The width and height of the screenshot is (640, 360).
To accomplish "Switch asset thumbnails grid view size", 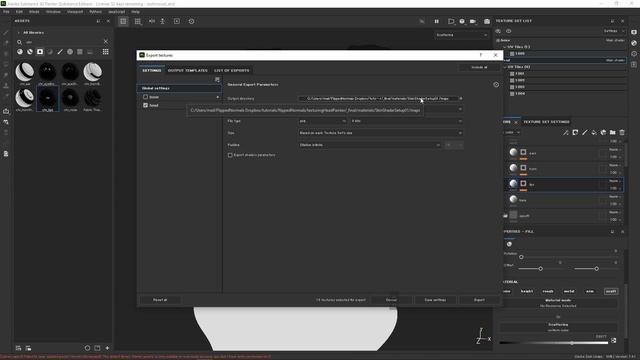I will click(105, 52).
